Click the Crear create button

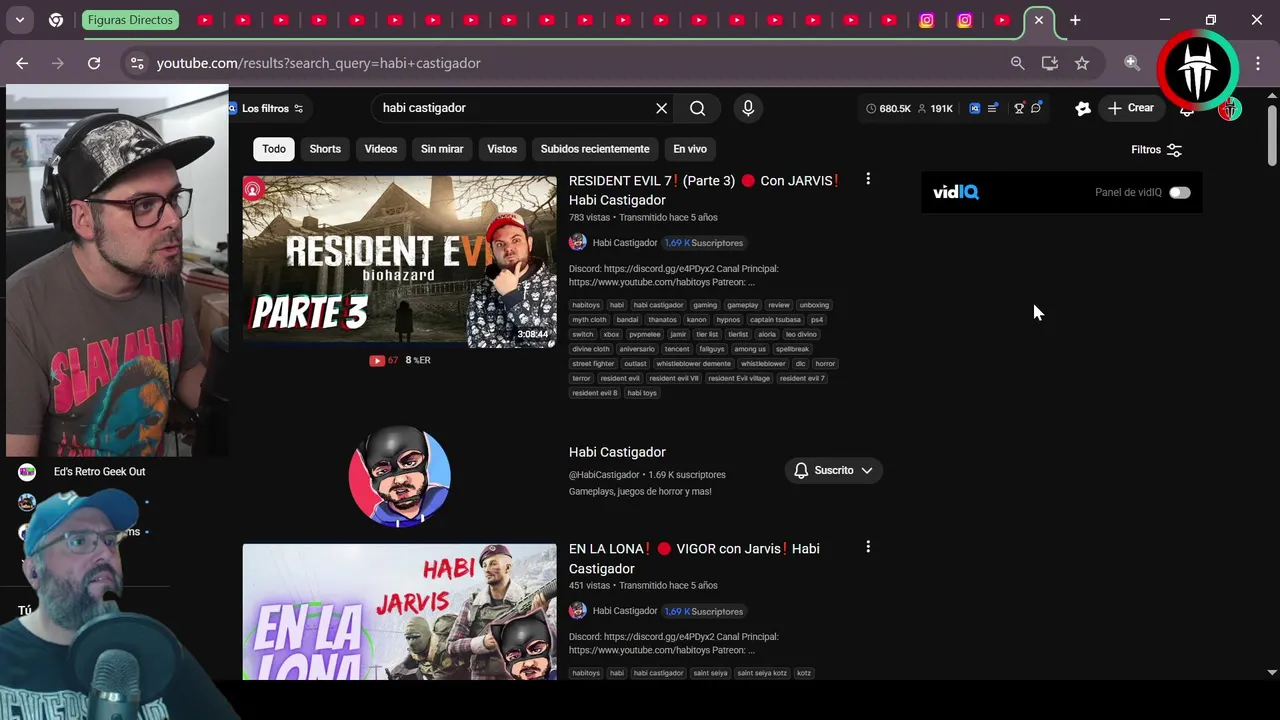pos(1131,108)
